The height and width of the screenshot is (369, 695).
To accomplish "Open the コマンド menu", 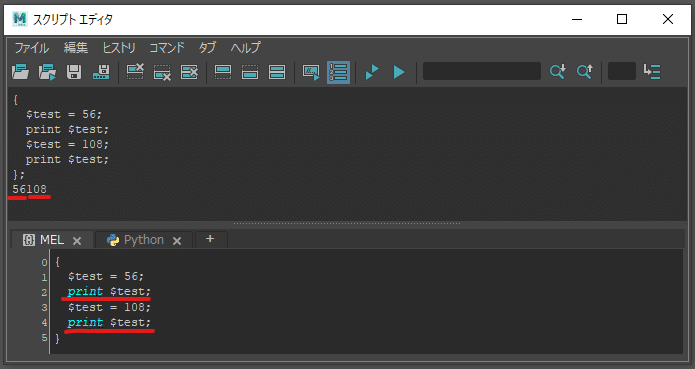I will click(167, 47).
